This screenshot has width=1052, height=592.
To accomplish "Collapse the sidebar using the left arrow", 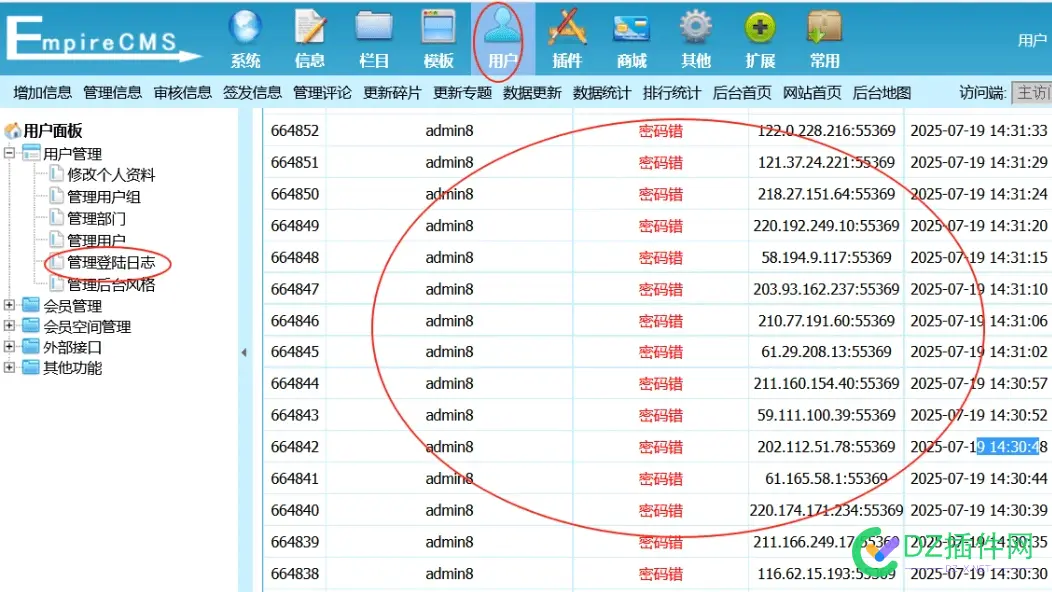I will [x=245, y=352].
